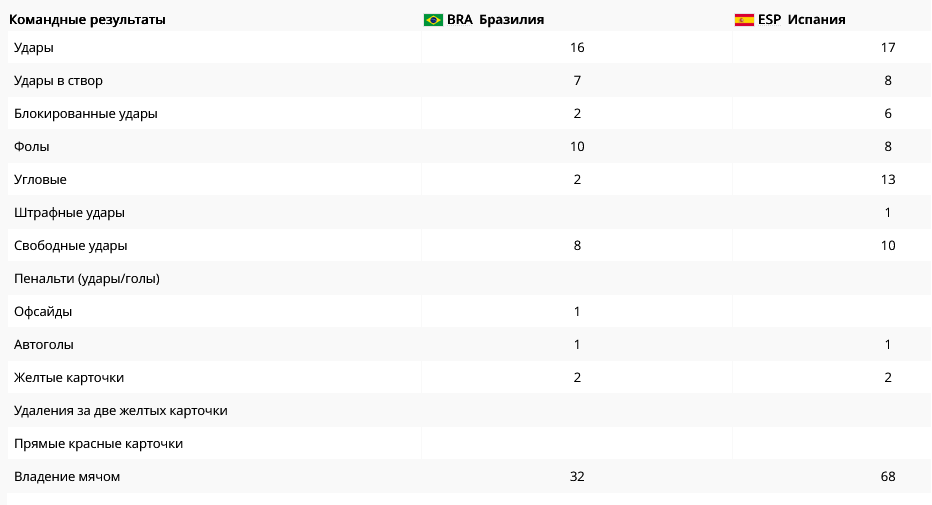This screenshot has width=932, height=505.
Task: Select the Автоголы row label
Action: [44, 344]
